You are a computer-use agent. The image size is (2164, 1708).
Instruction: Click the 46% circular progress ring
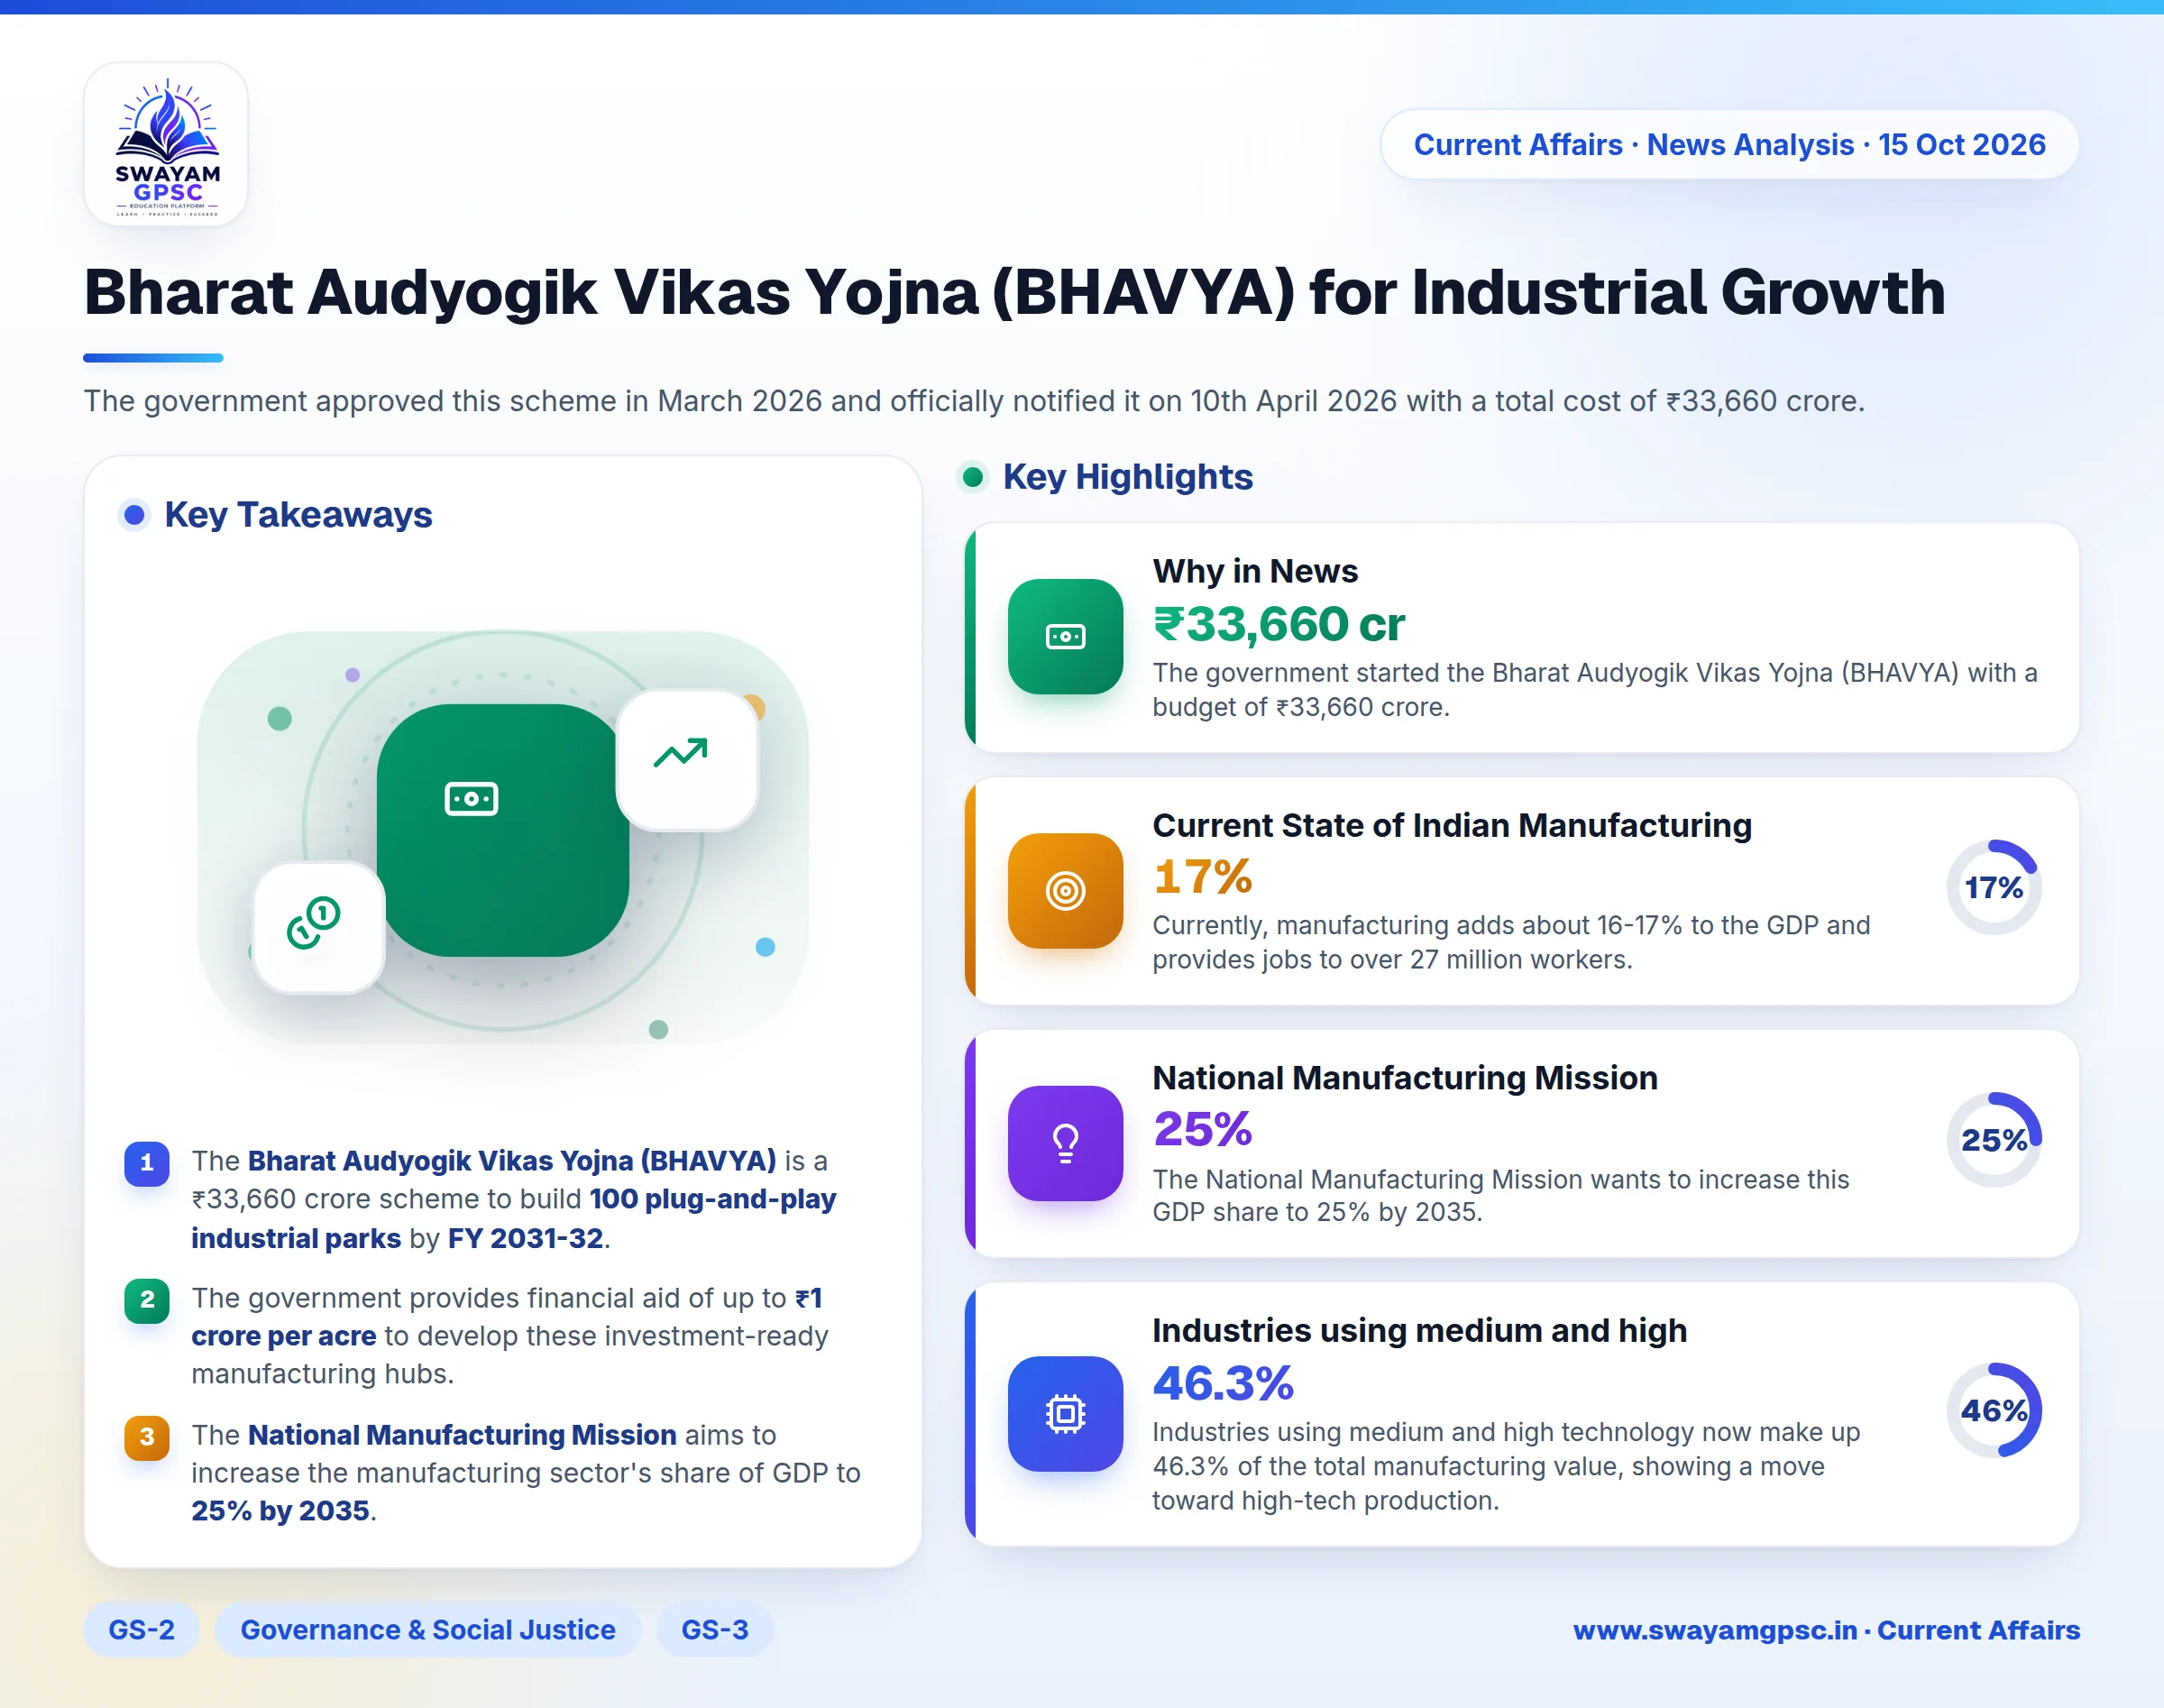(1994, 1410)
